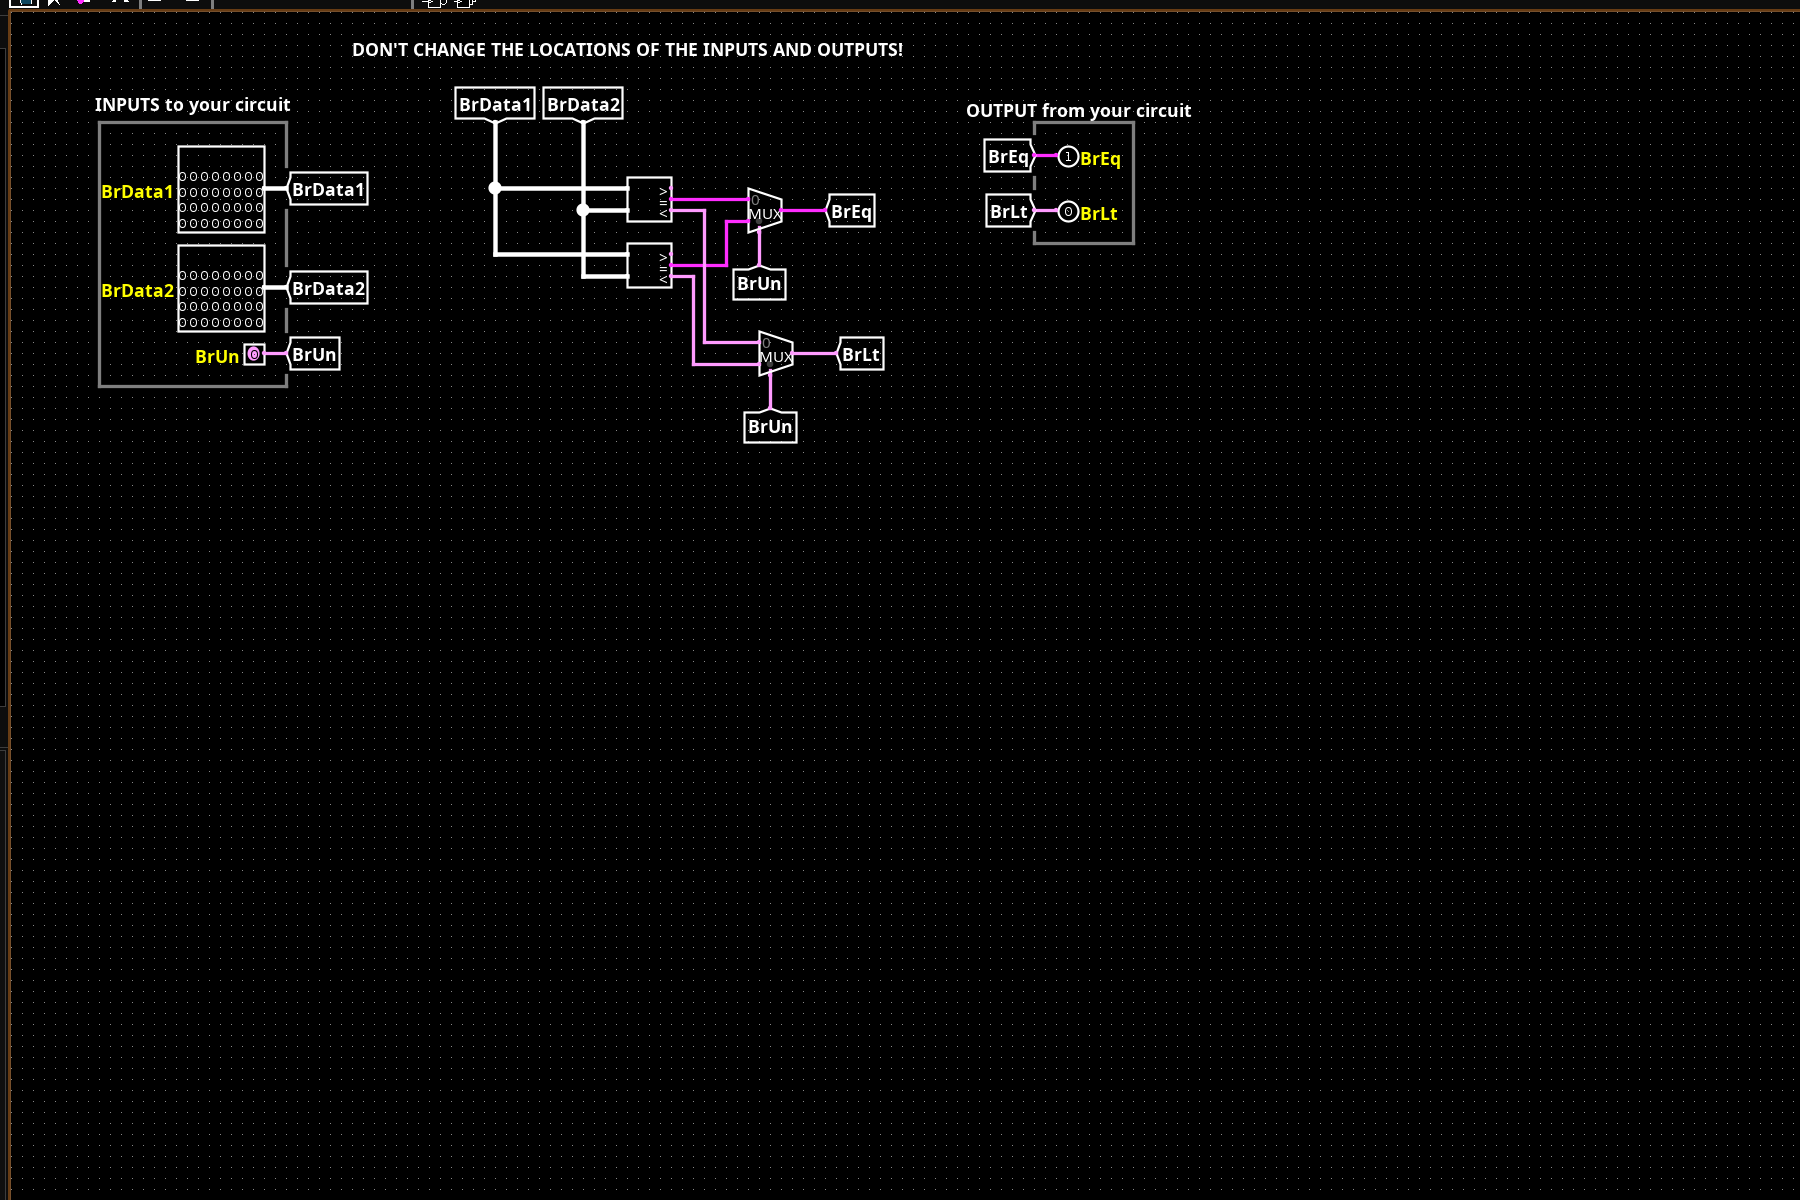Image resolution: width=1800 pixels, height=1200 pixels.
Task: Click the MUX feeding the BrLt tunnel
Action: pyautogui.click(x=775, y=354)
